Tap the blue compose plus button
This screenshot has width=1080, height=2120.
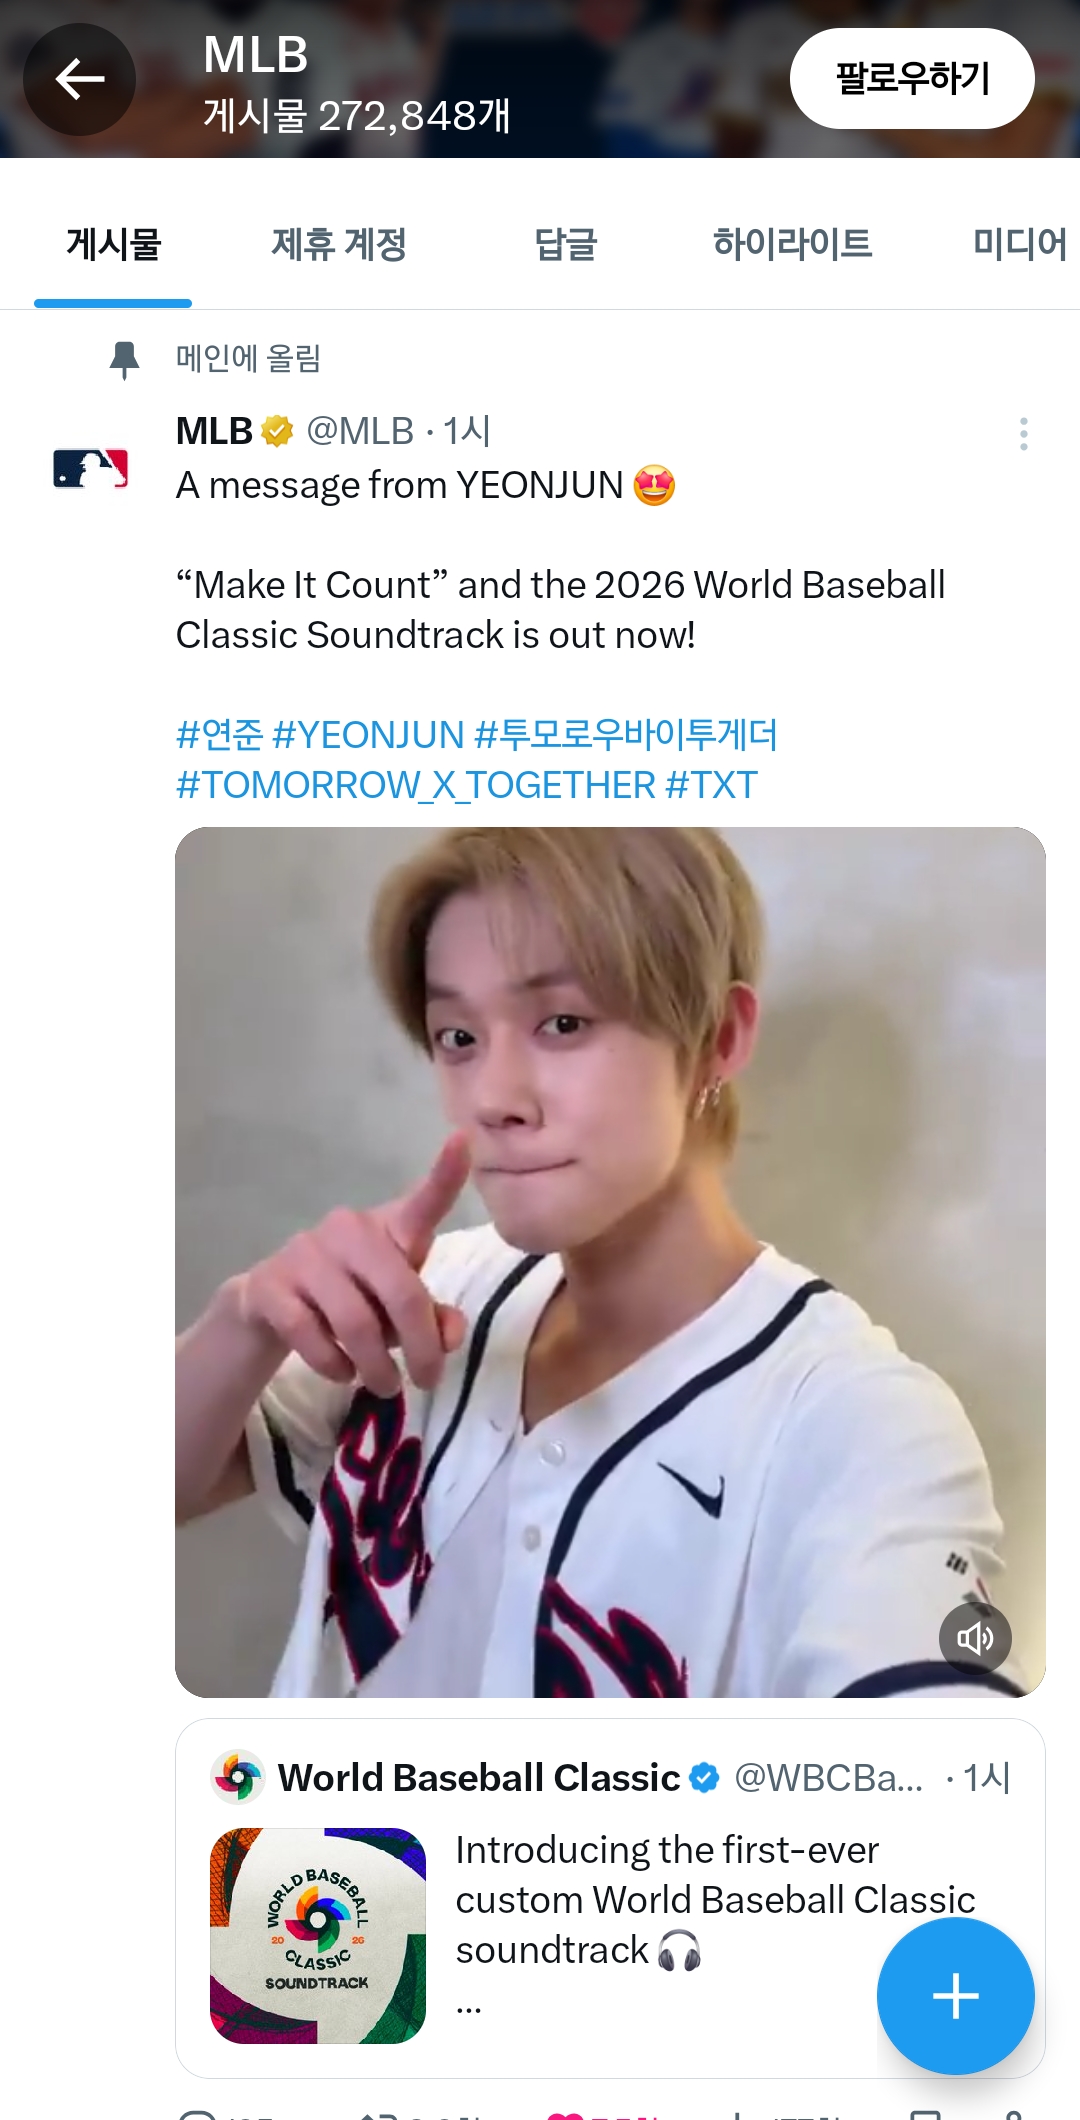(955, 1996)
